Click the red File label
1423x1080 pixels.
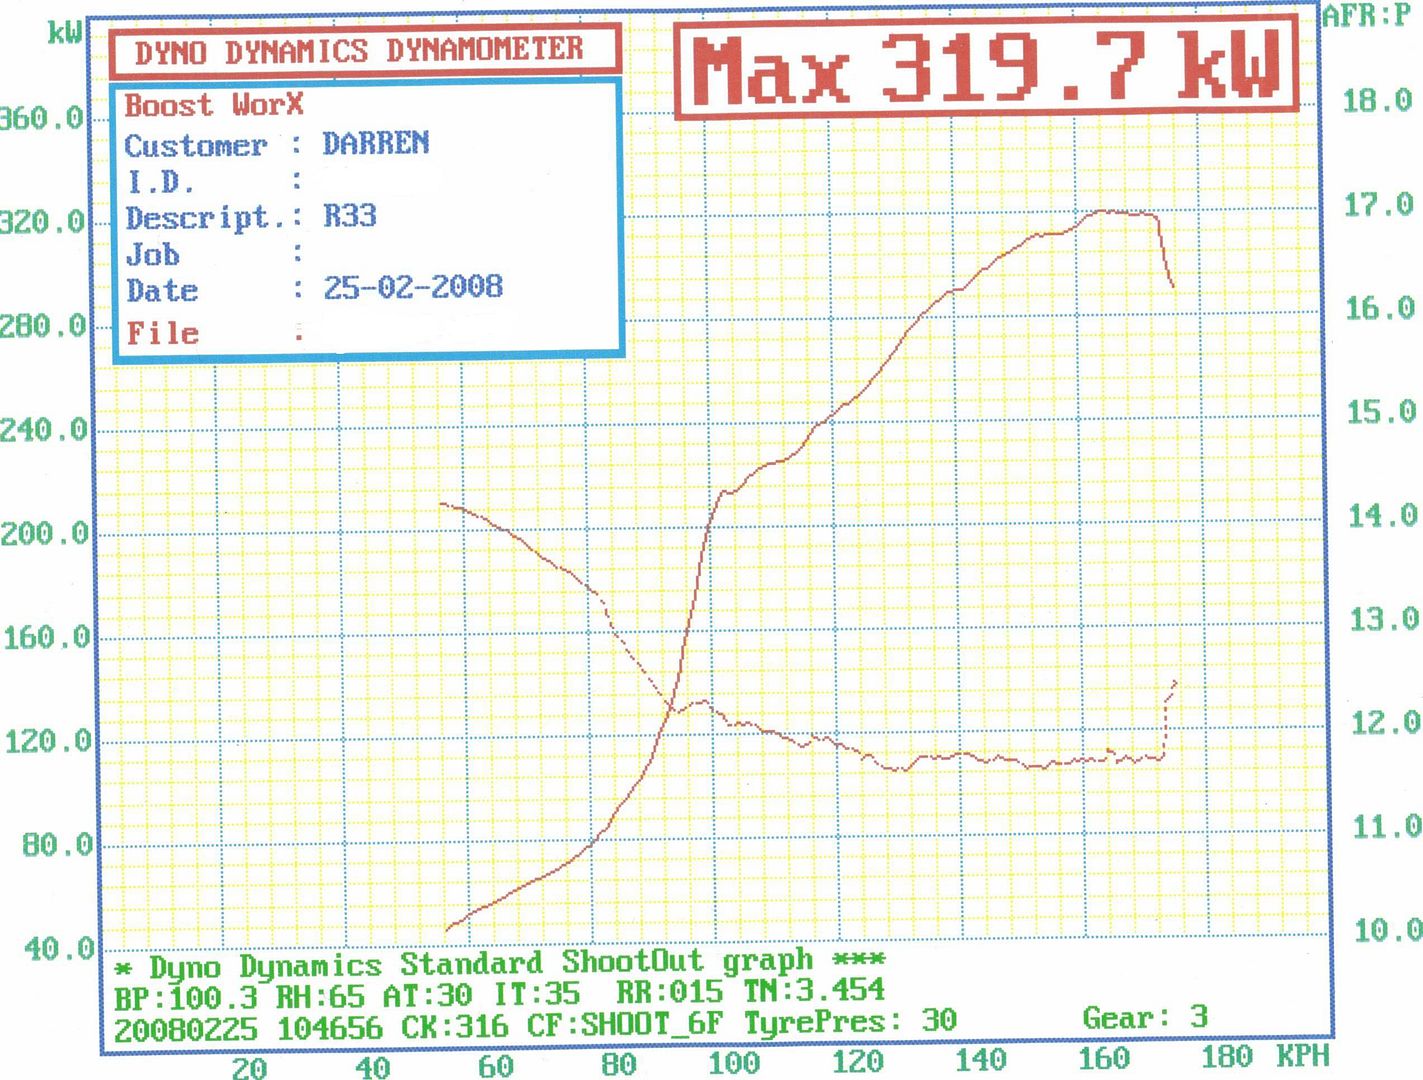click(162, 332)
